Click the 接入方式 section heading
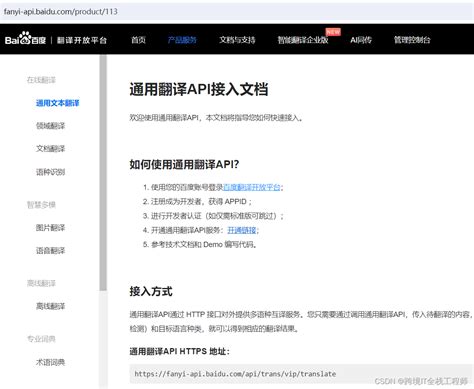 pyautogui.click(x=151, y=291)
